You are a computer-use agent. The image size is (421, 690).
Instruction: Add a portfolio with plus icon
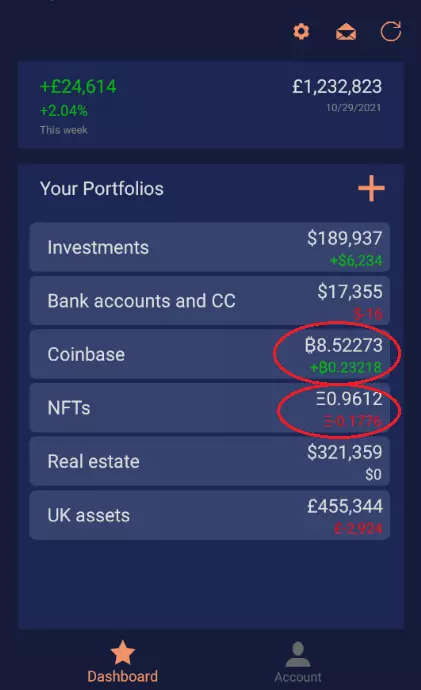(371, 188)
